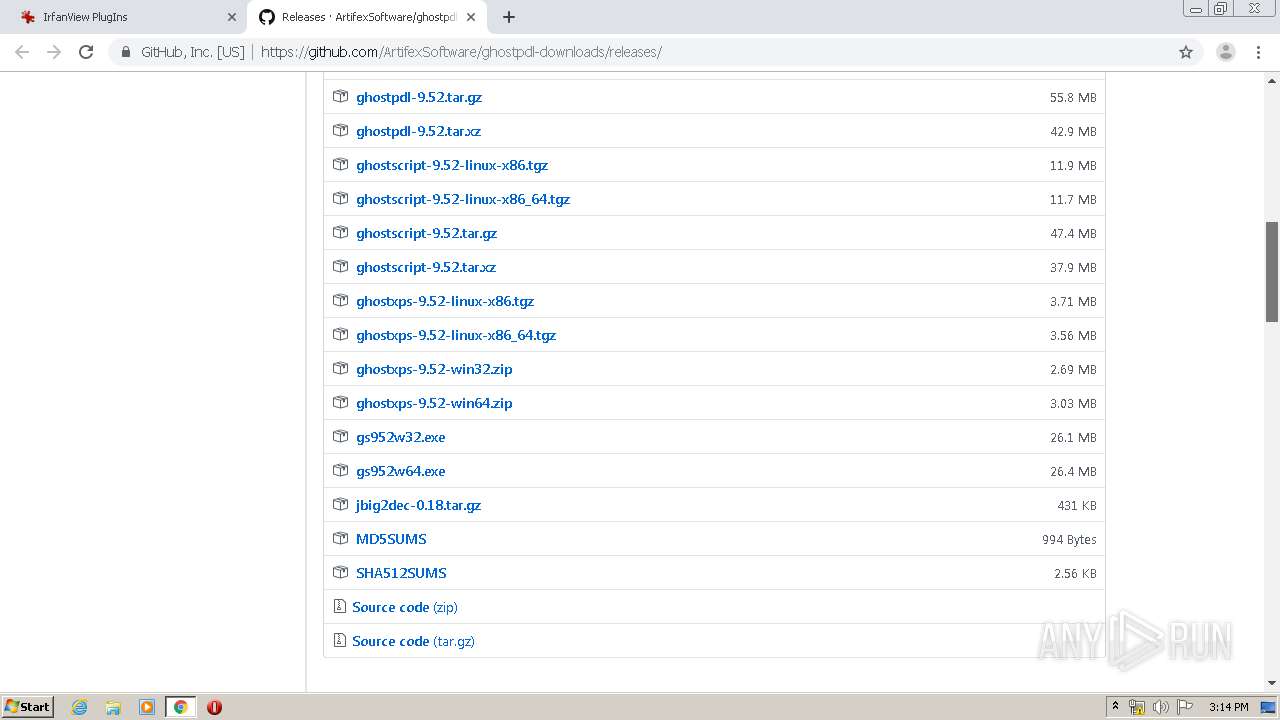Image resolution: width=1280 pixels, height=720 pixels.
Task: Open MD5SUMS file link
Action: point(391,539)
